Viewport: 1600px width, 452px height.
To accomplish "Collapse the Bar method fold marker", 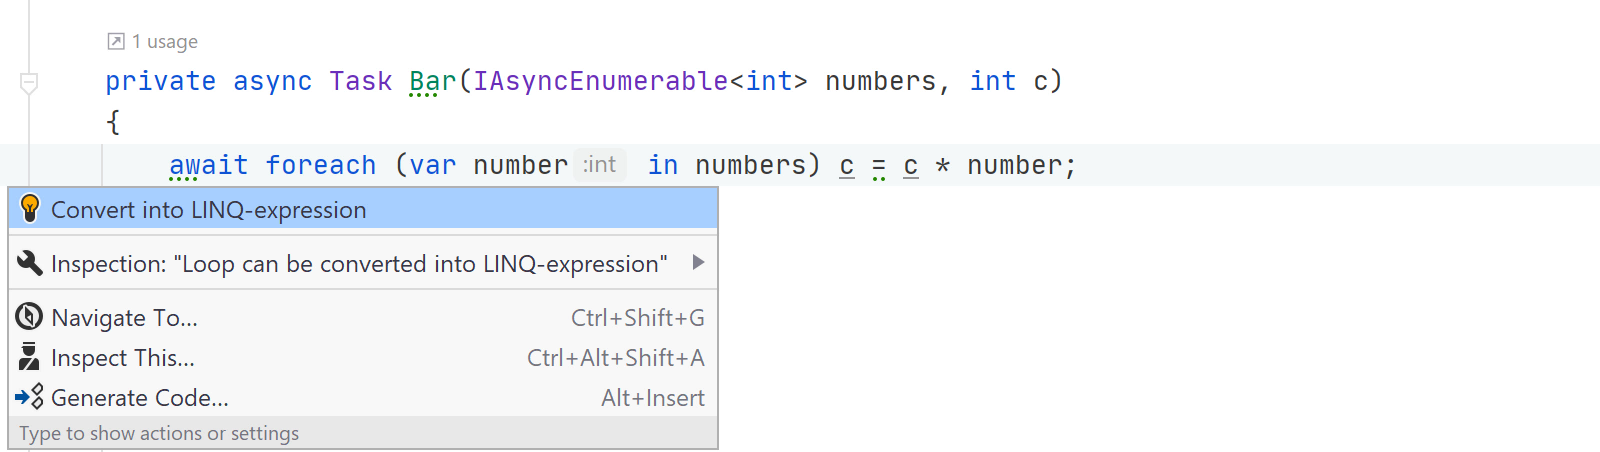I will pyautogui.click(x=29, y=83).
